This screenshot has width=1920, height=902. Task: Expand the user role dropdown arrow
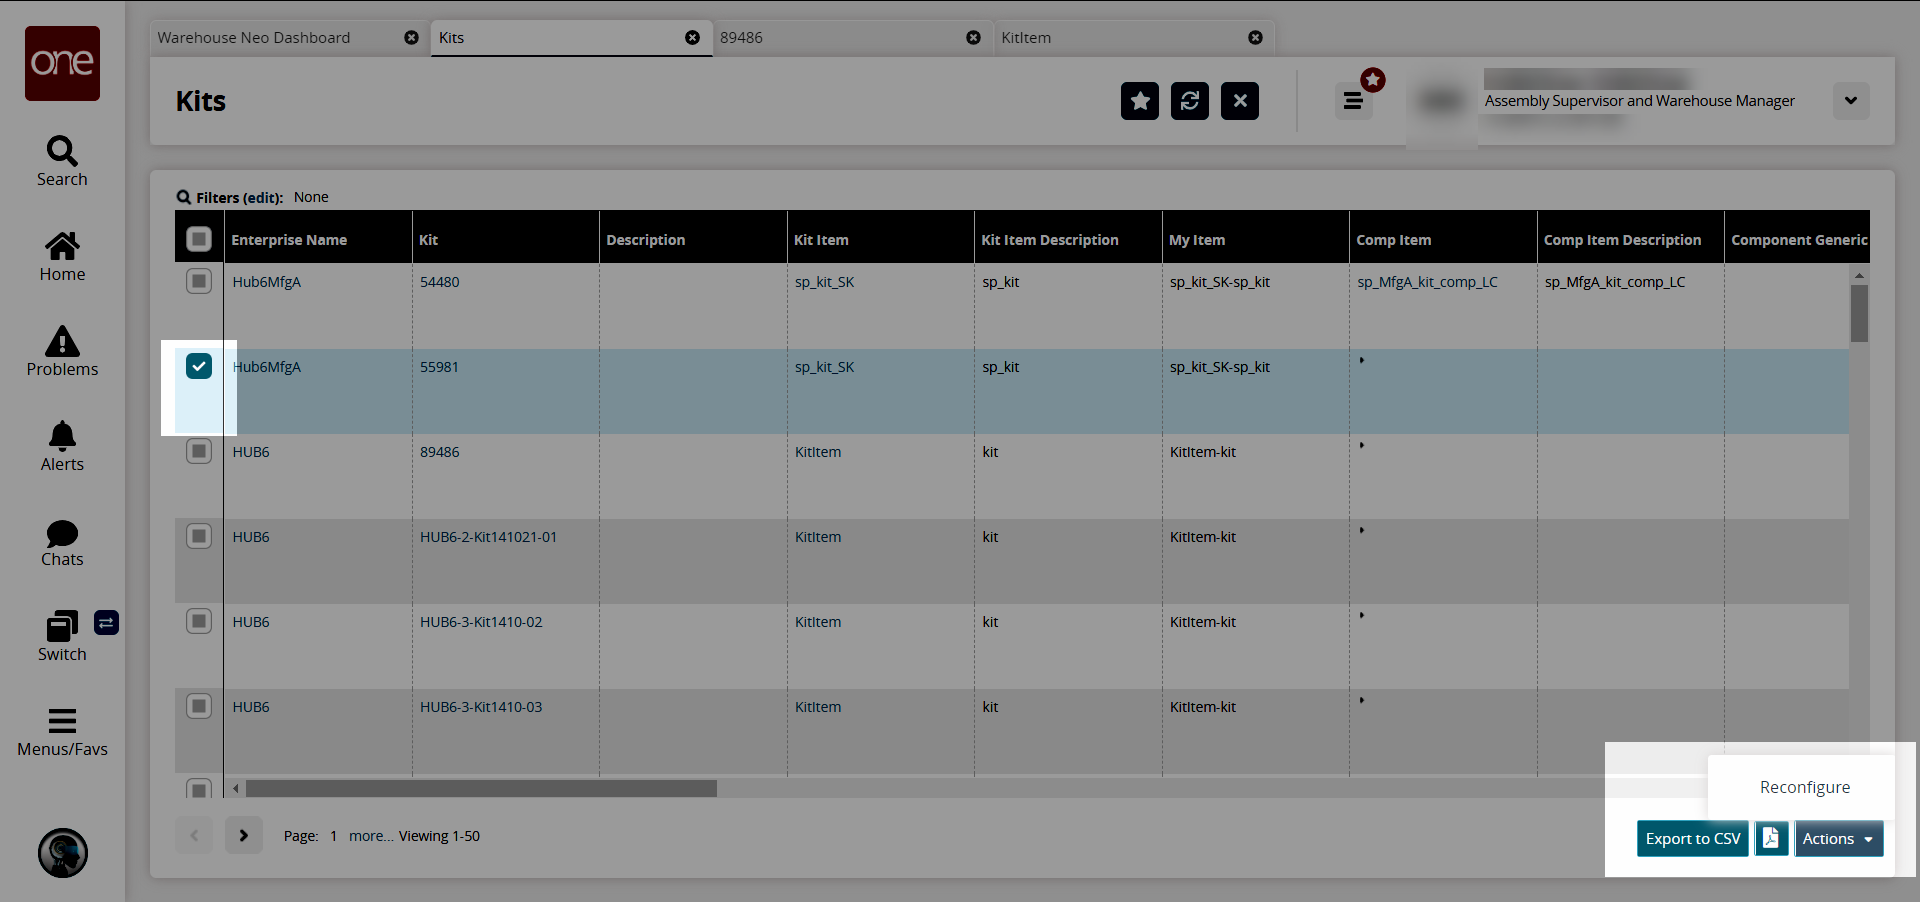[x=1850, y=101]
